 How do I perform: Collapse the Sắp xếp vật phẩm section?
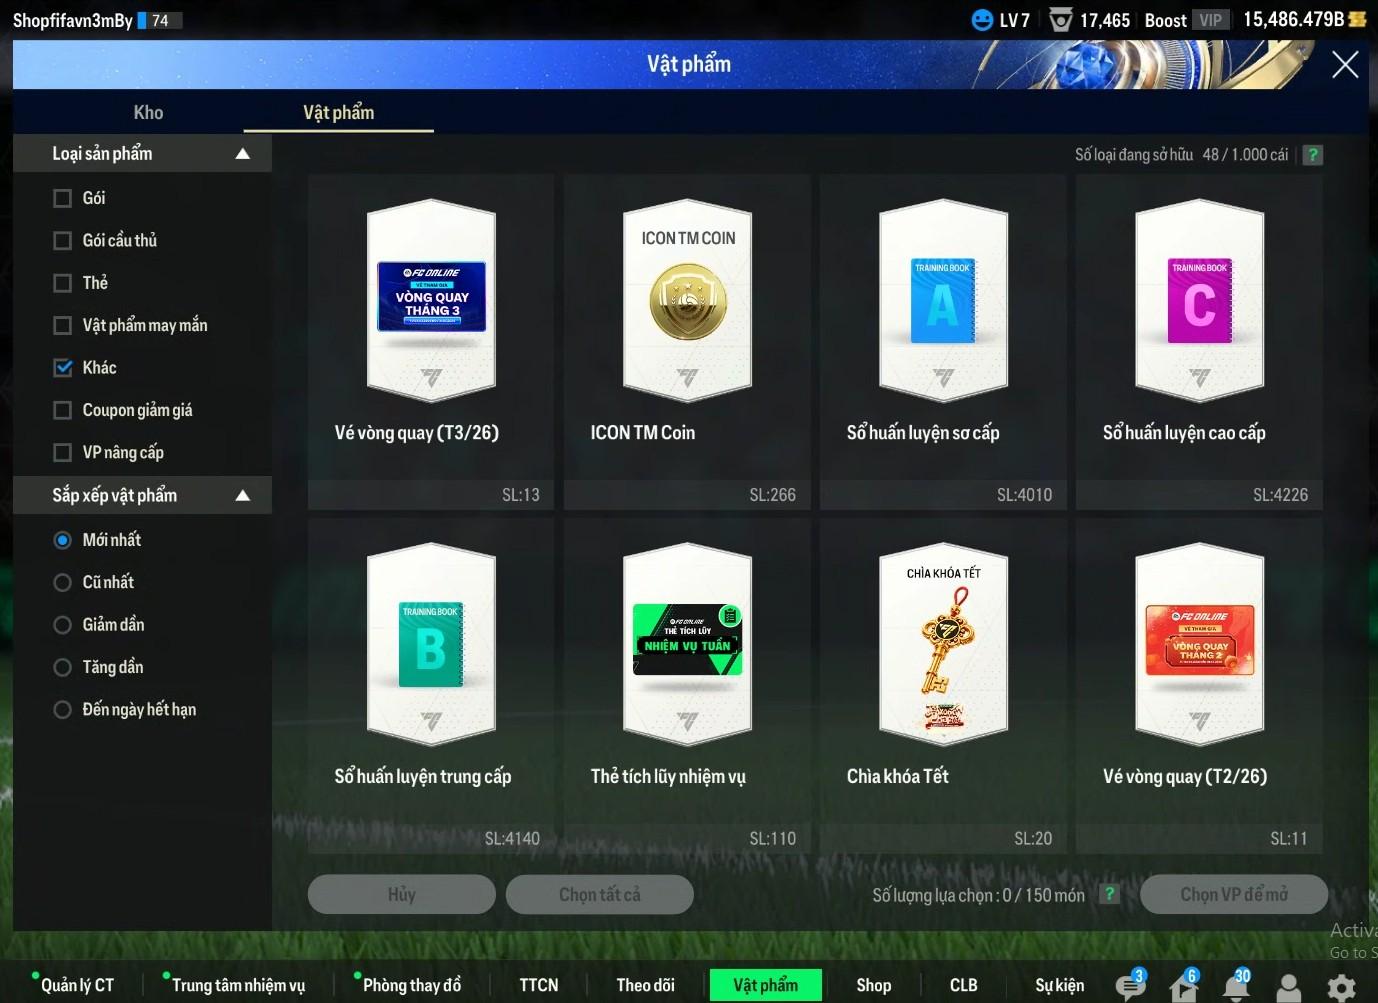[x=242, y=496]
